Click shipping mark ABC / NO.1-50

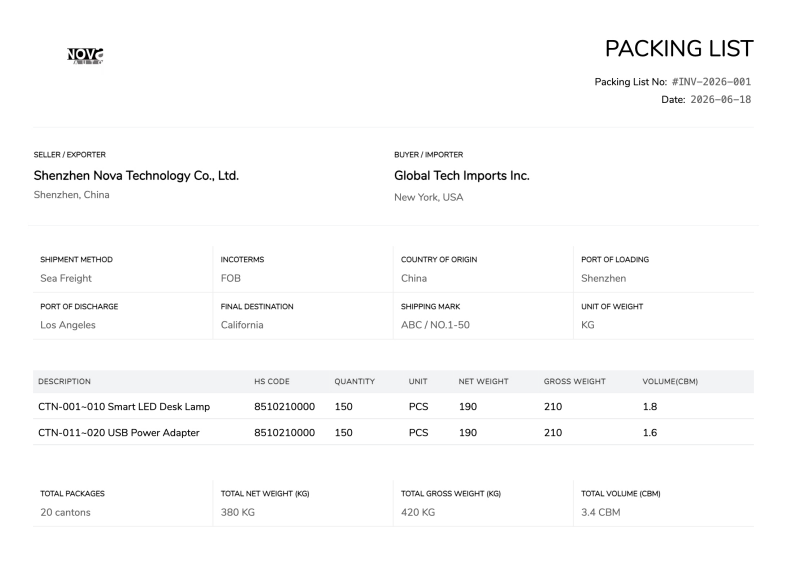(435, 325)
